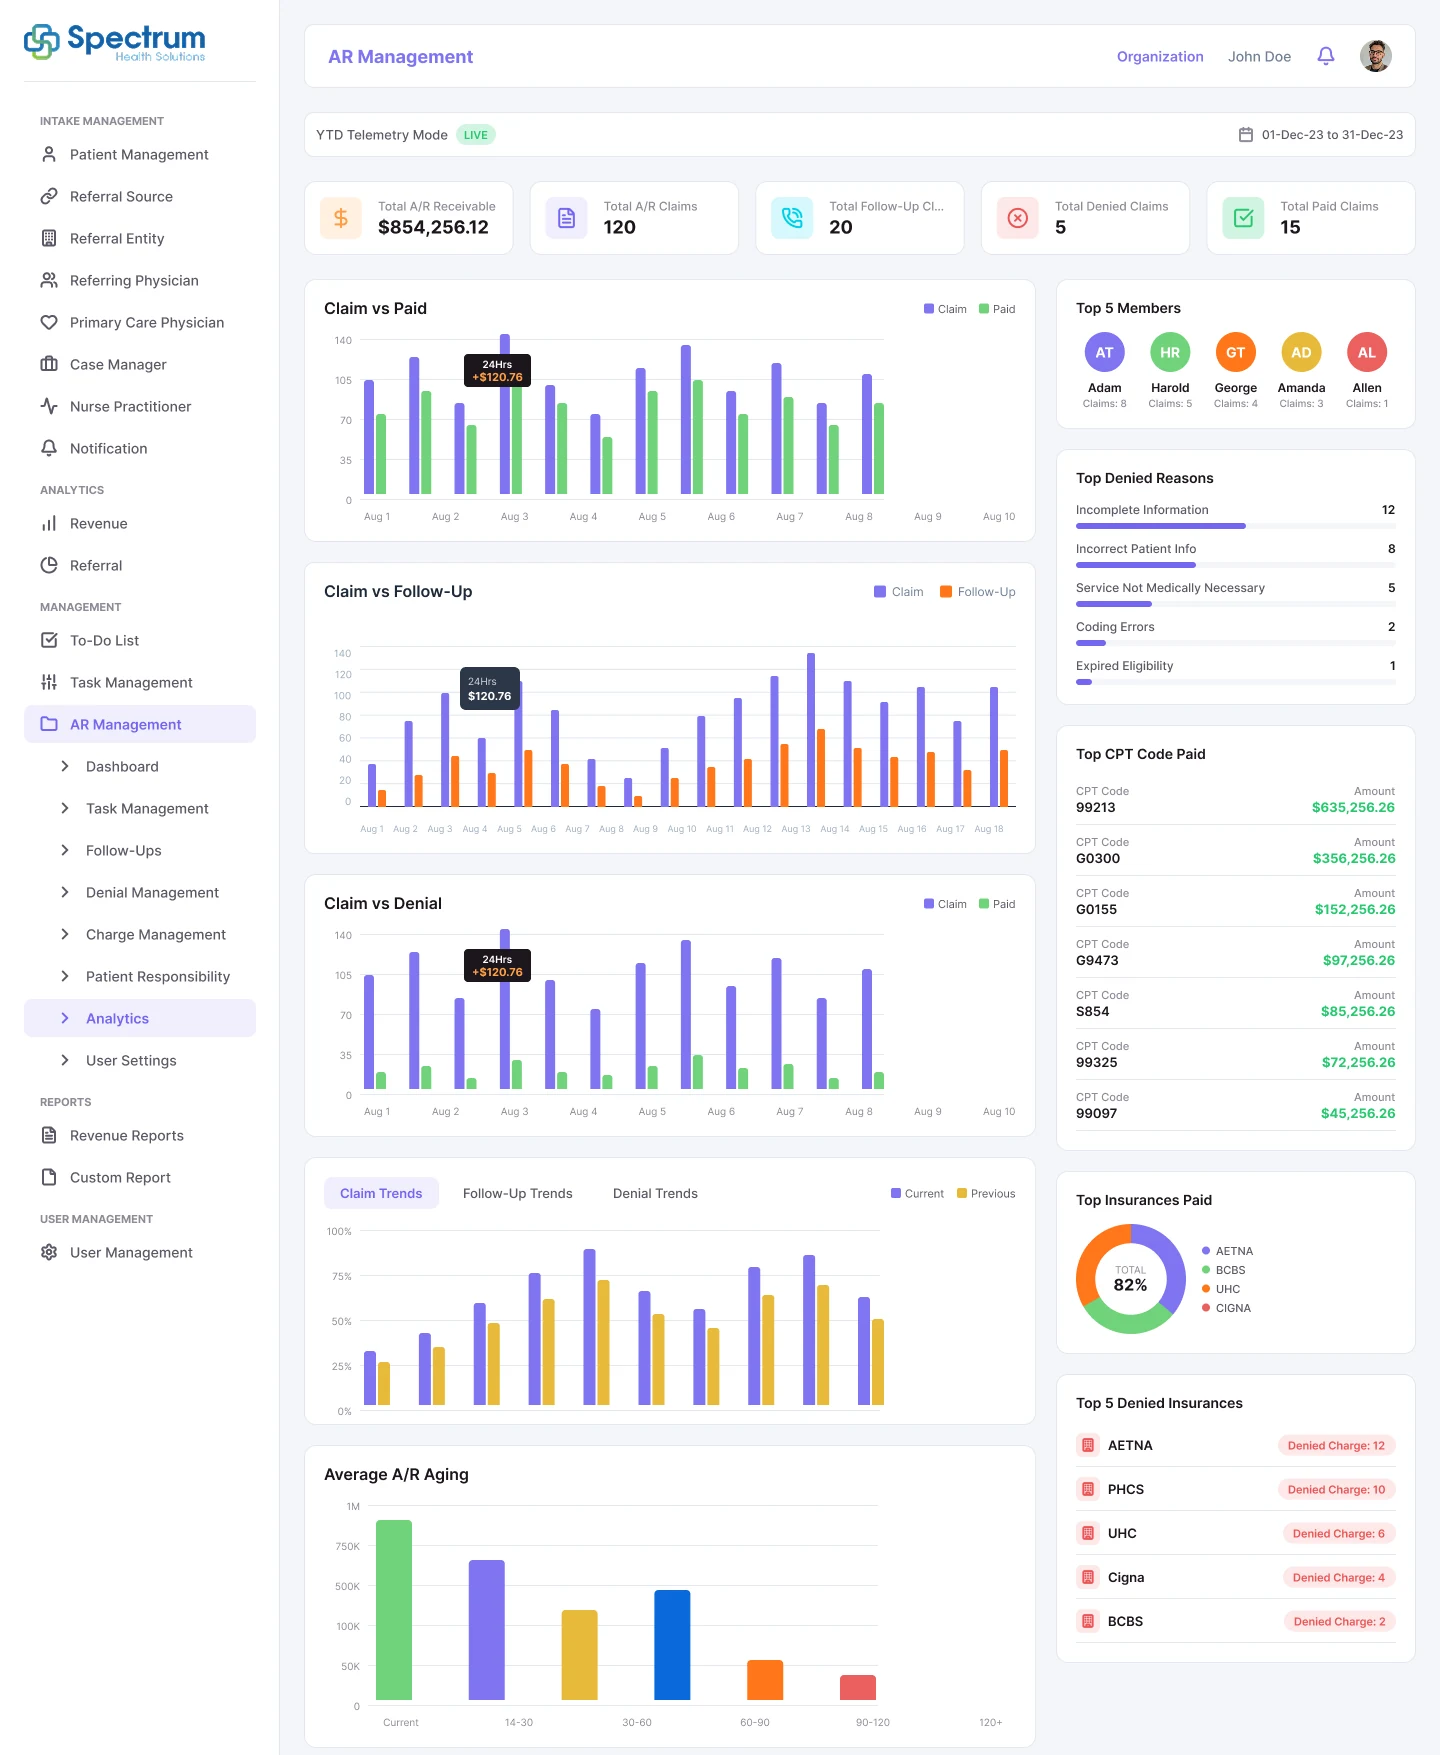Viewport: 1440px width, 1755px height.
Task: Click the Denied Charge: 12 badge for AETNA
Action: tap(1336, 1446)
